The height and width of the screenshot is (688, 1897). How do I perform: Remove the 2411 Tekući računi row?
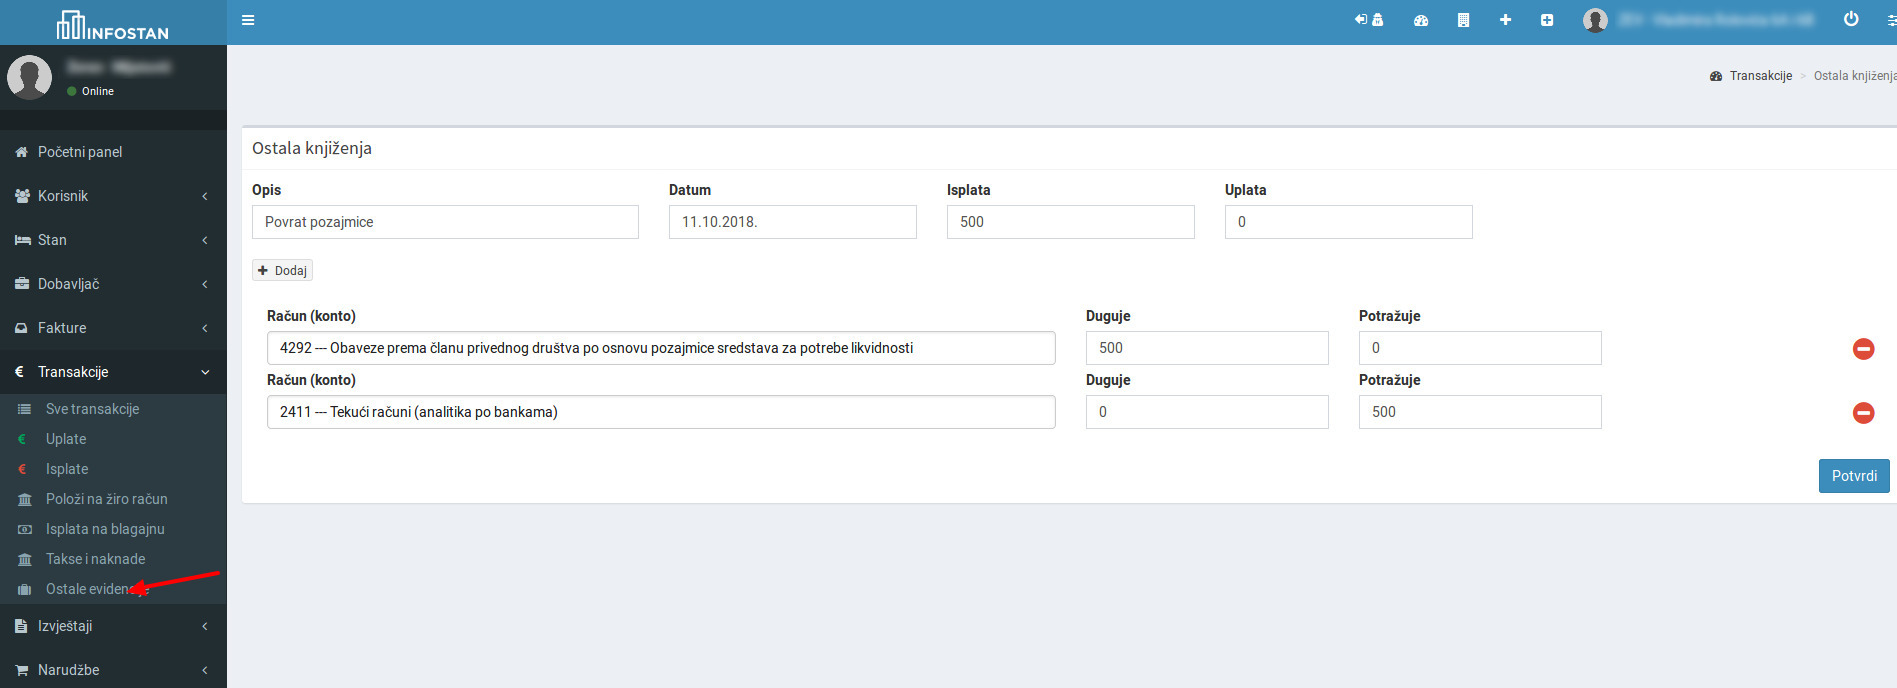[1863, 413]
